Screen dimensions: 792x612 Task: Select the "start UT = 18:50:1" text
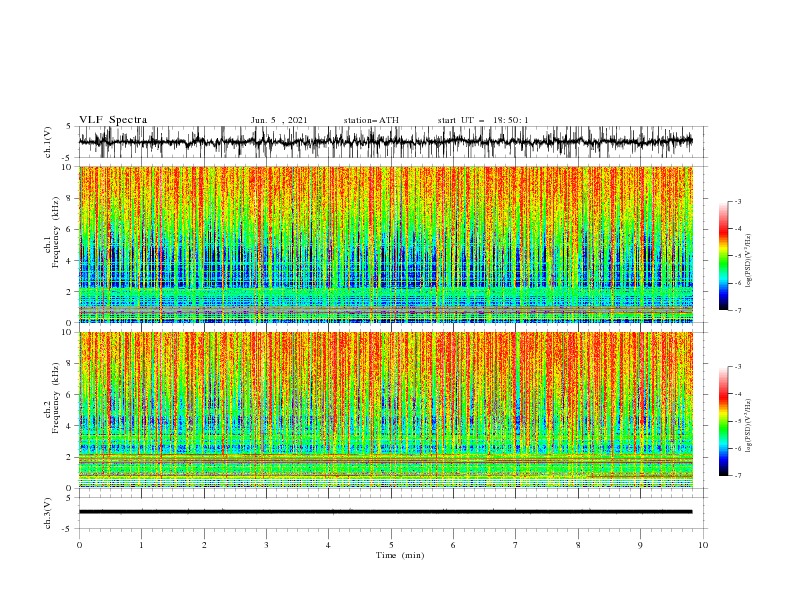(x=483, y=120)
